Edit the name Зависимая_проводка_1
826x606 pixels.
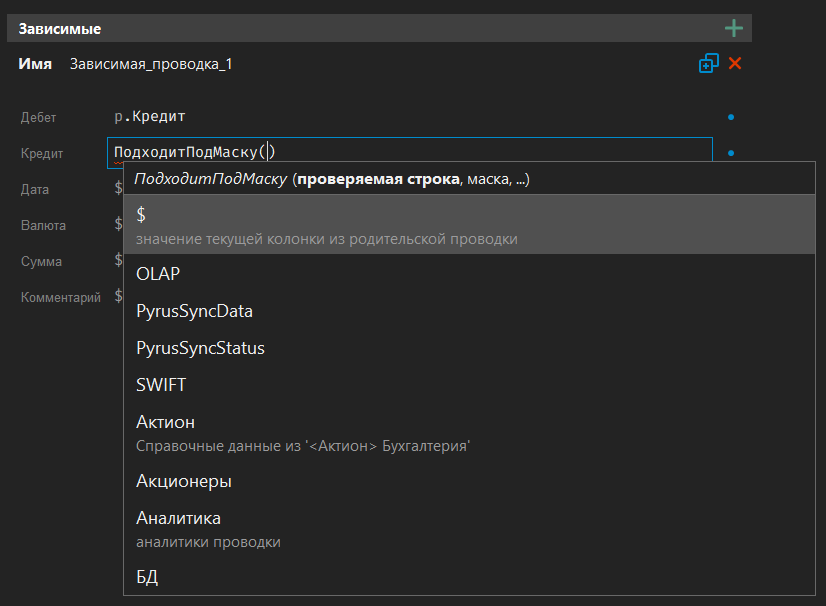pos(150,64)
